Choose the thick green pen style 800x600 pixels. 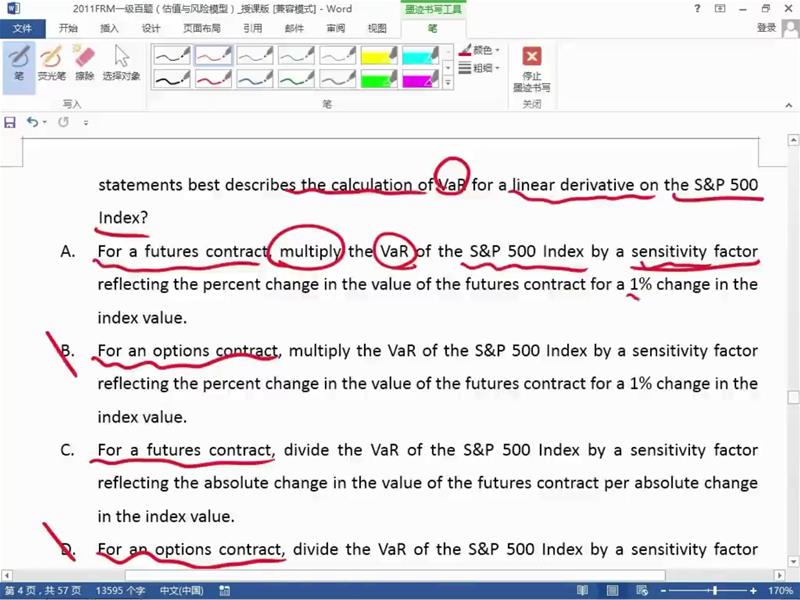pyautogui.click(x=296, y=78)
